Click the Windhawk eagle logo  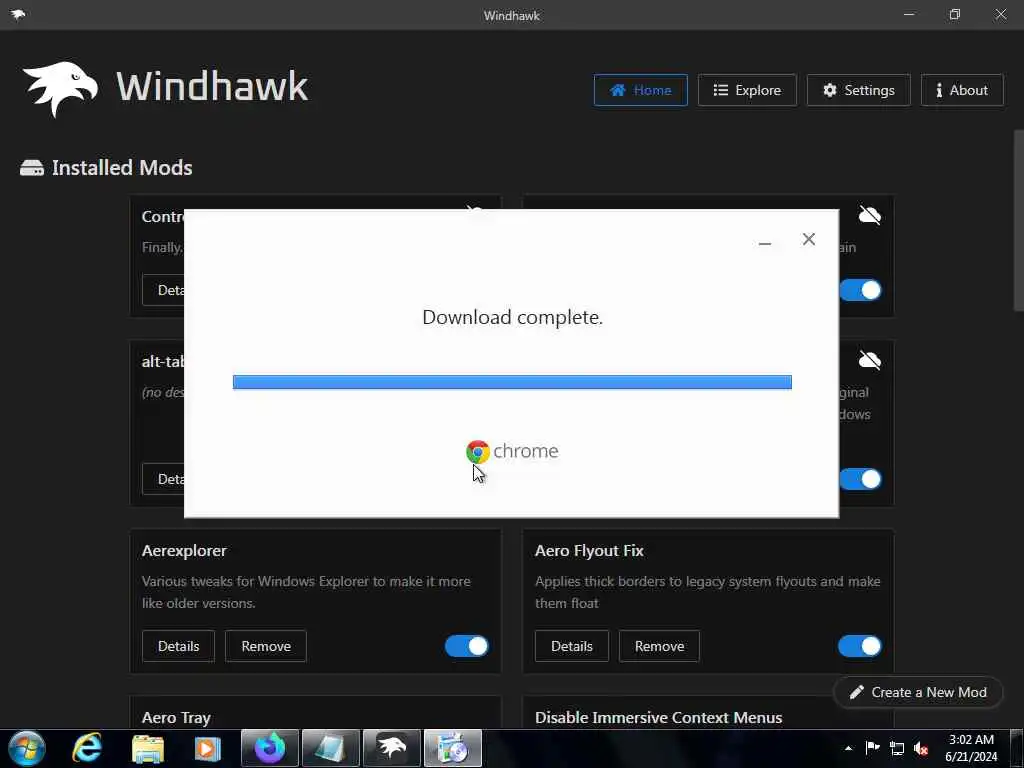[x=60, y=88]
